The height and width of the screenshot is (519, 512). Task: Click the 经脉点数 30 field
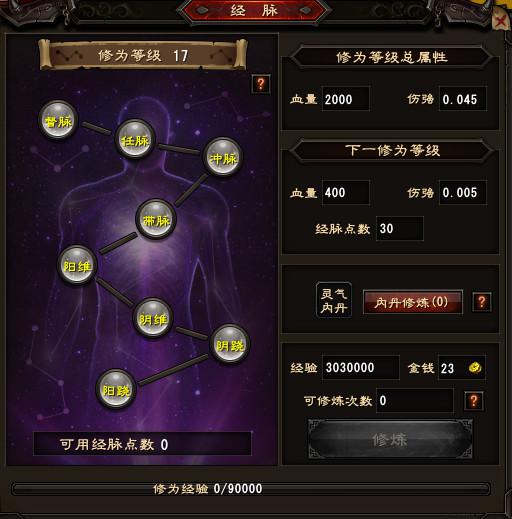point(400,229)
